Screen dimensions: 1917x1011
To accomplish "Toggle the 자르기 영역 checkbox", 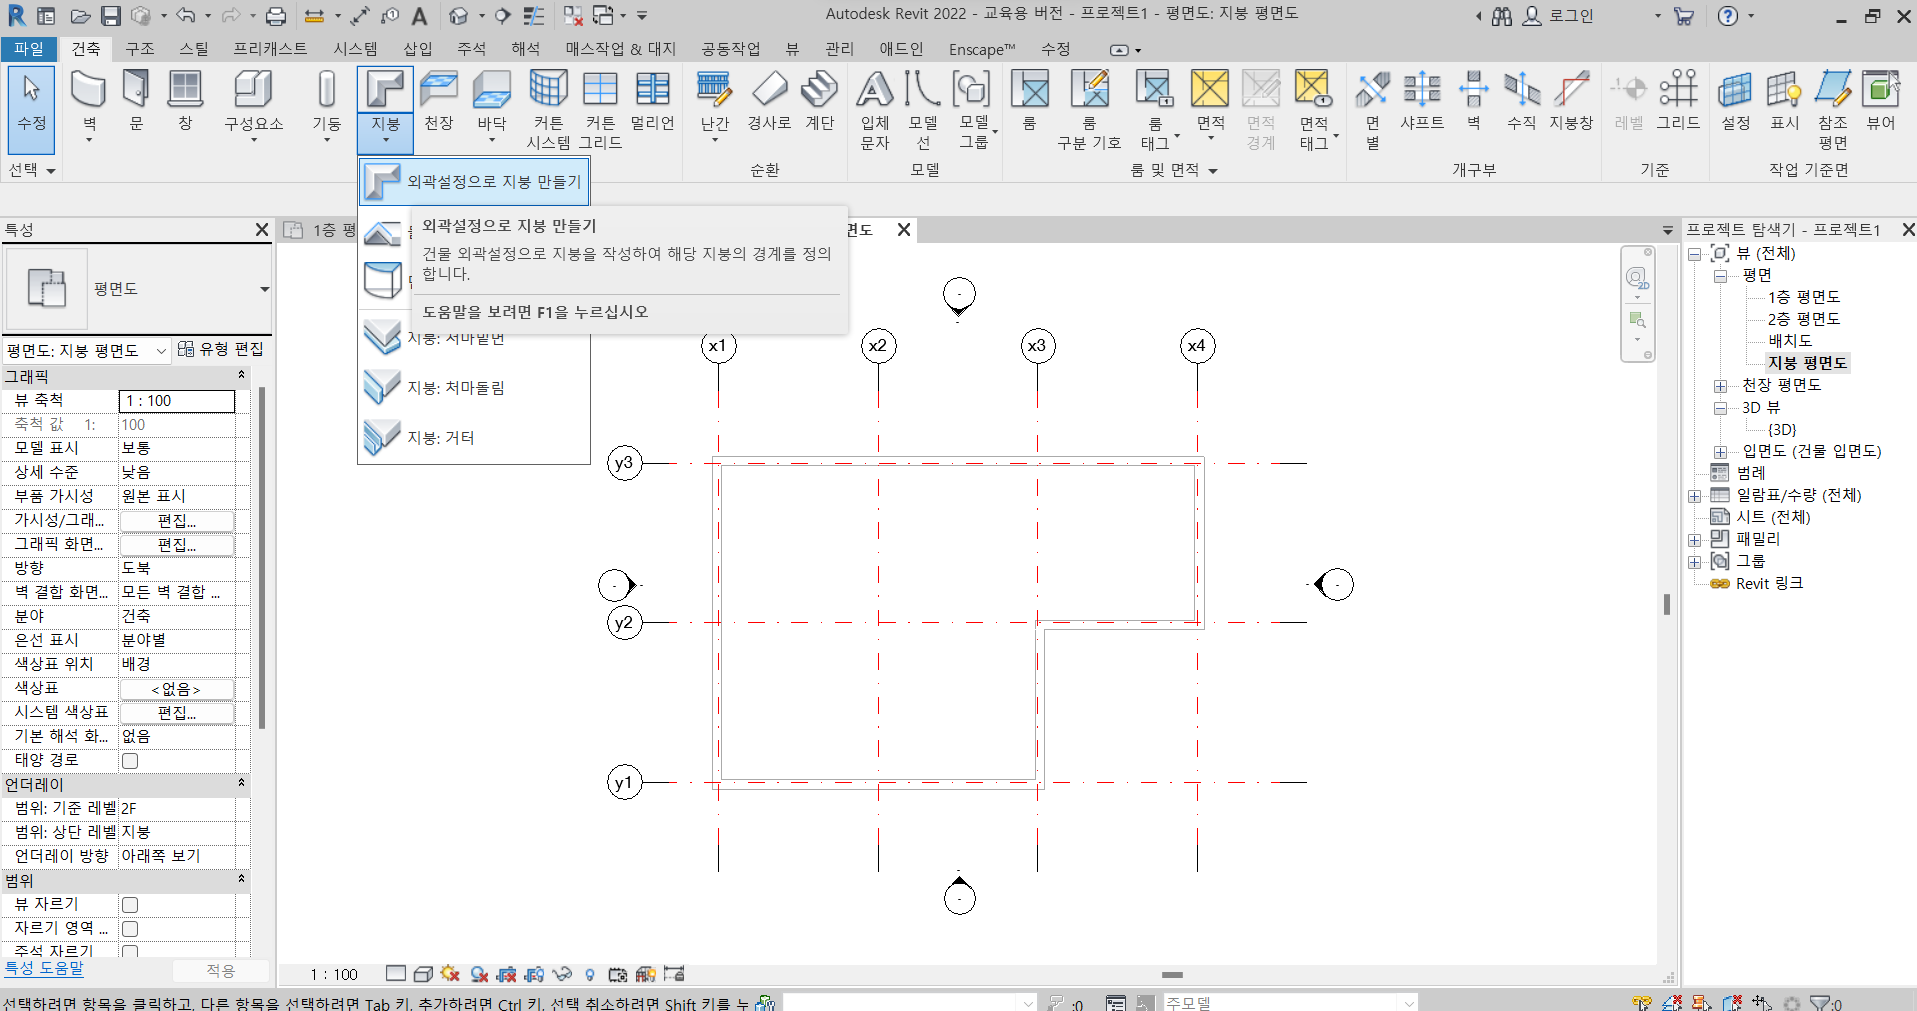I will (x=129, y=929).
